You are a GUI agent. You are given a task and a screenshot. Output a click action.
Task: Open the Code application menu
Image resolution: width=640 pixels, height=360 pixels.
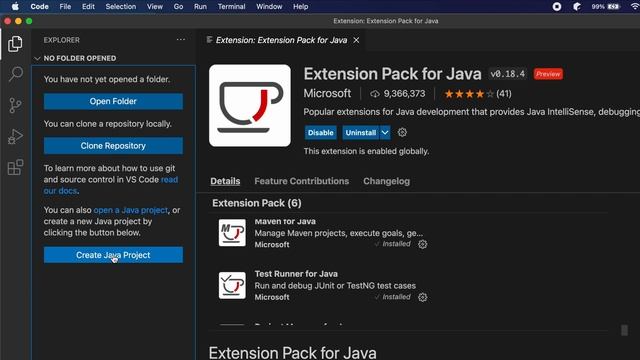click(x=40, y=7)
